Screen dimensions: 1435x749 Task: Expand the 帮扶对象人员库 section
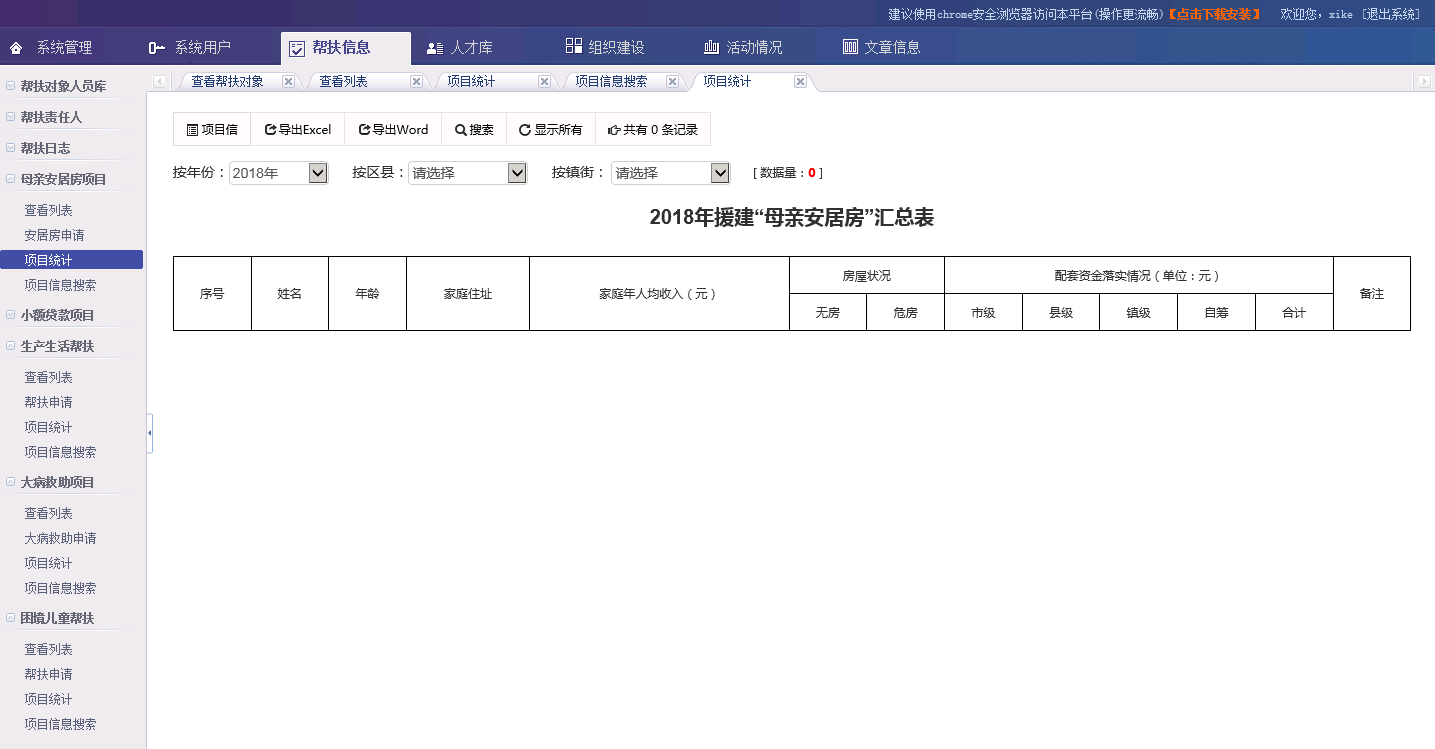point(10,87)
